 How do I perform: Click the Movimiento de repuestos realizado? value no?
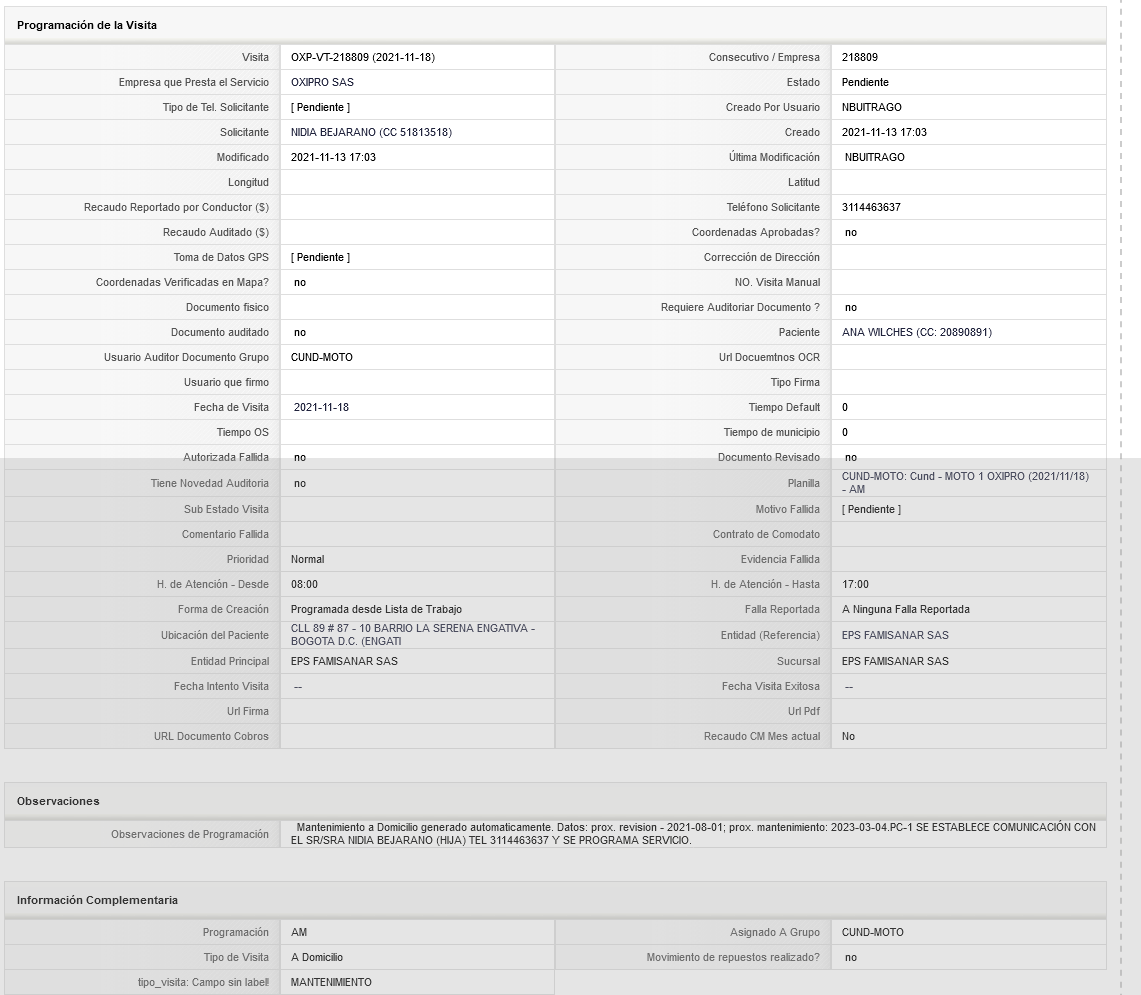[x=851, y=957]
